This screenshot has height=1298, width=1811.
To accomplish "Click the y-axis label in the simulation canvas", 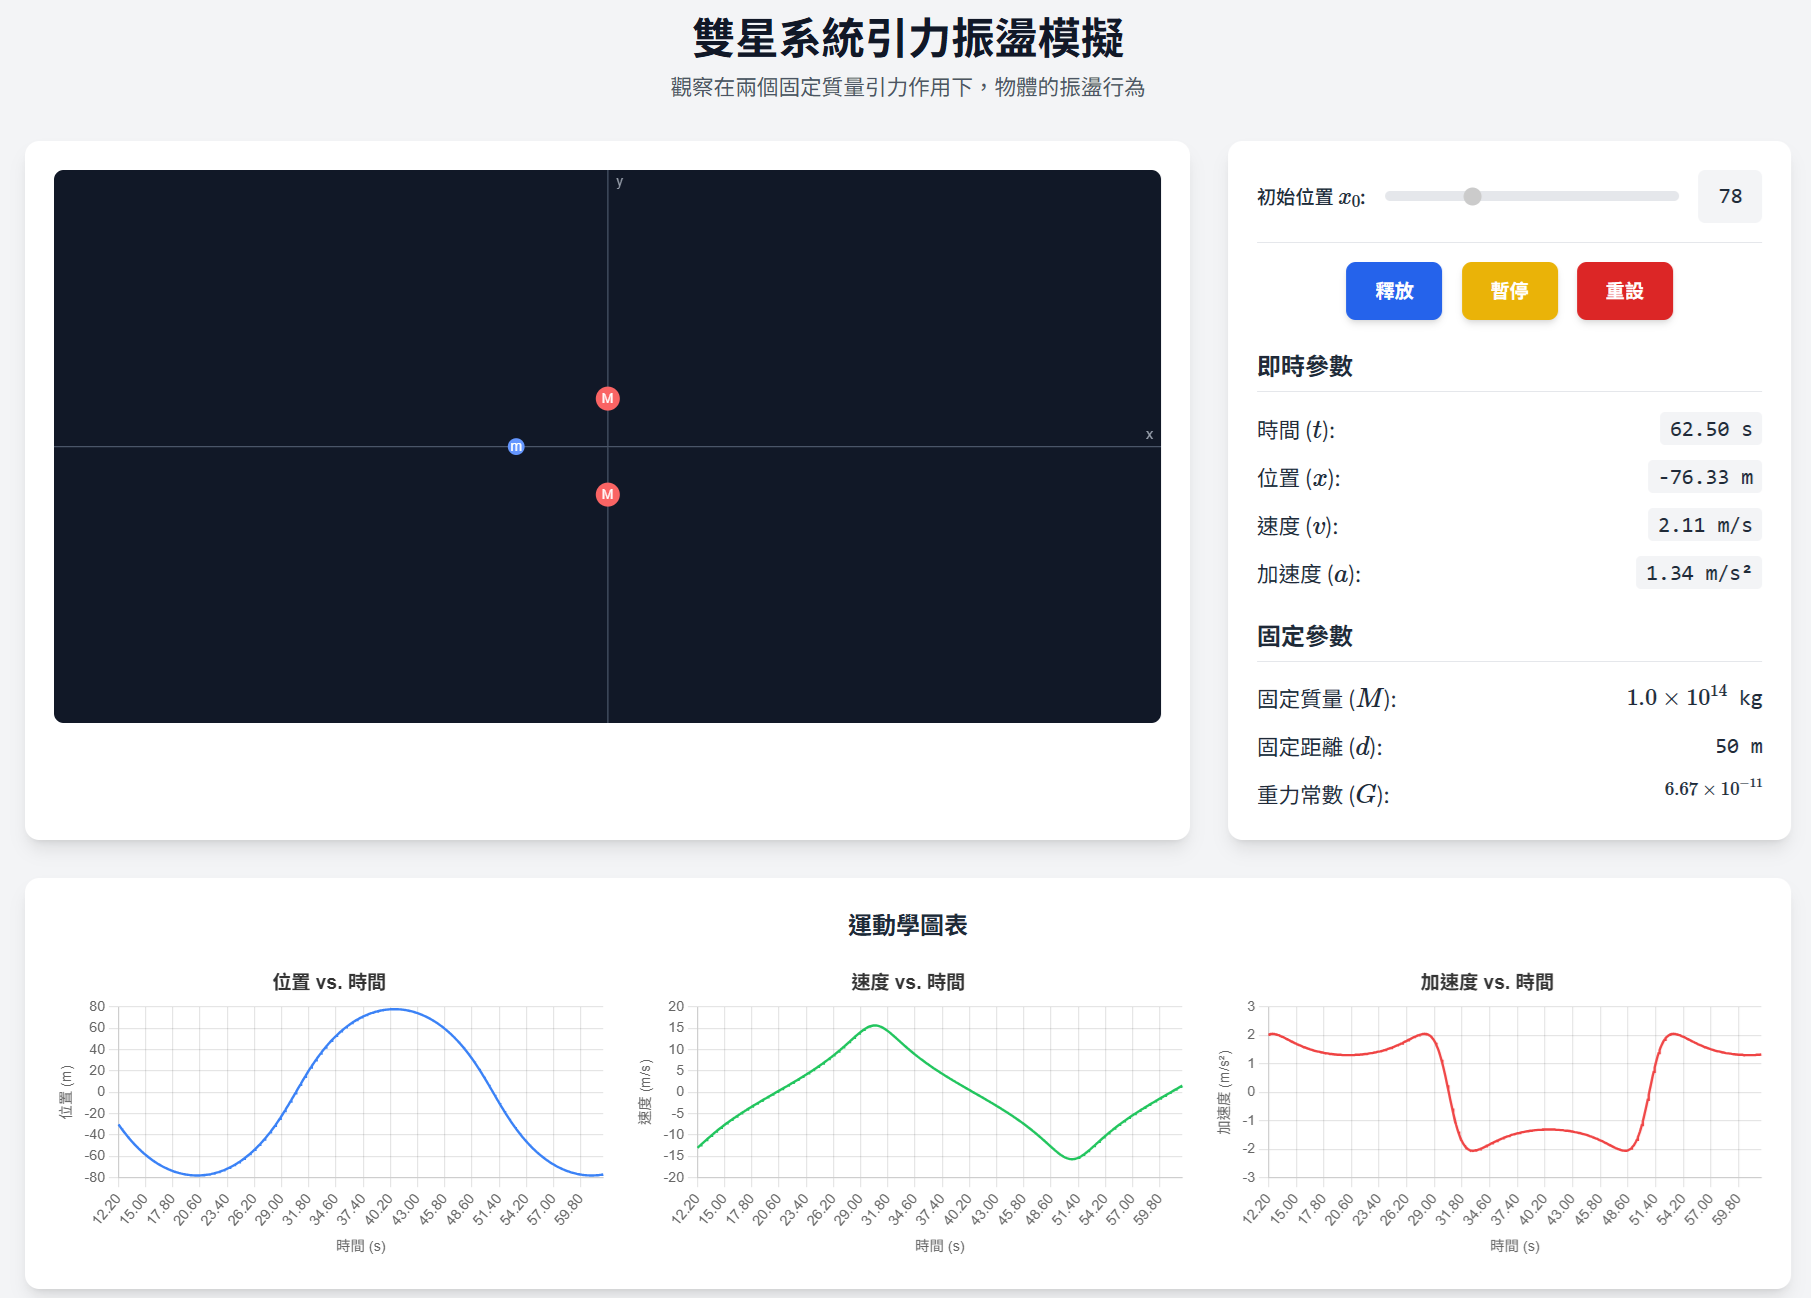I will [x=618, y=182].
